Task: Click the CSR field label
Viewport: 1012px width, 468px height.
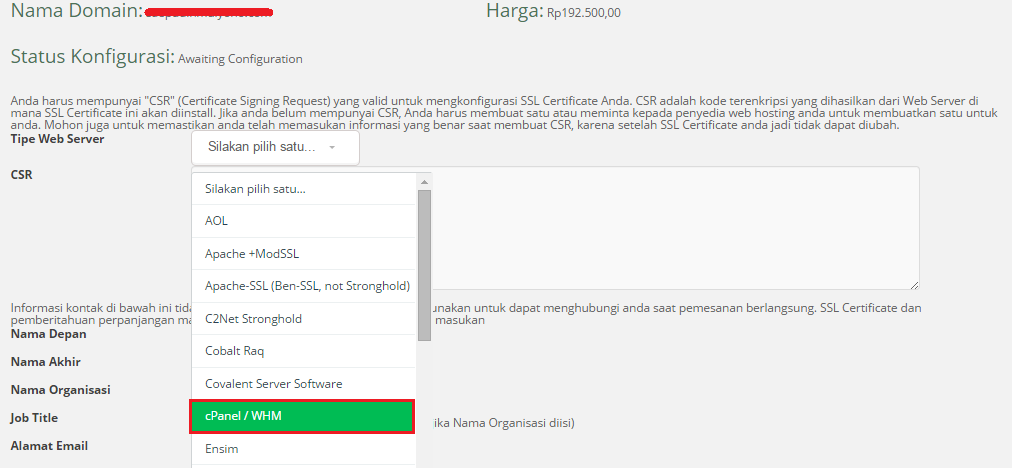Action: [x=21, y=174]
